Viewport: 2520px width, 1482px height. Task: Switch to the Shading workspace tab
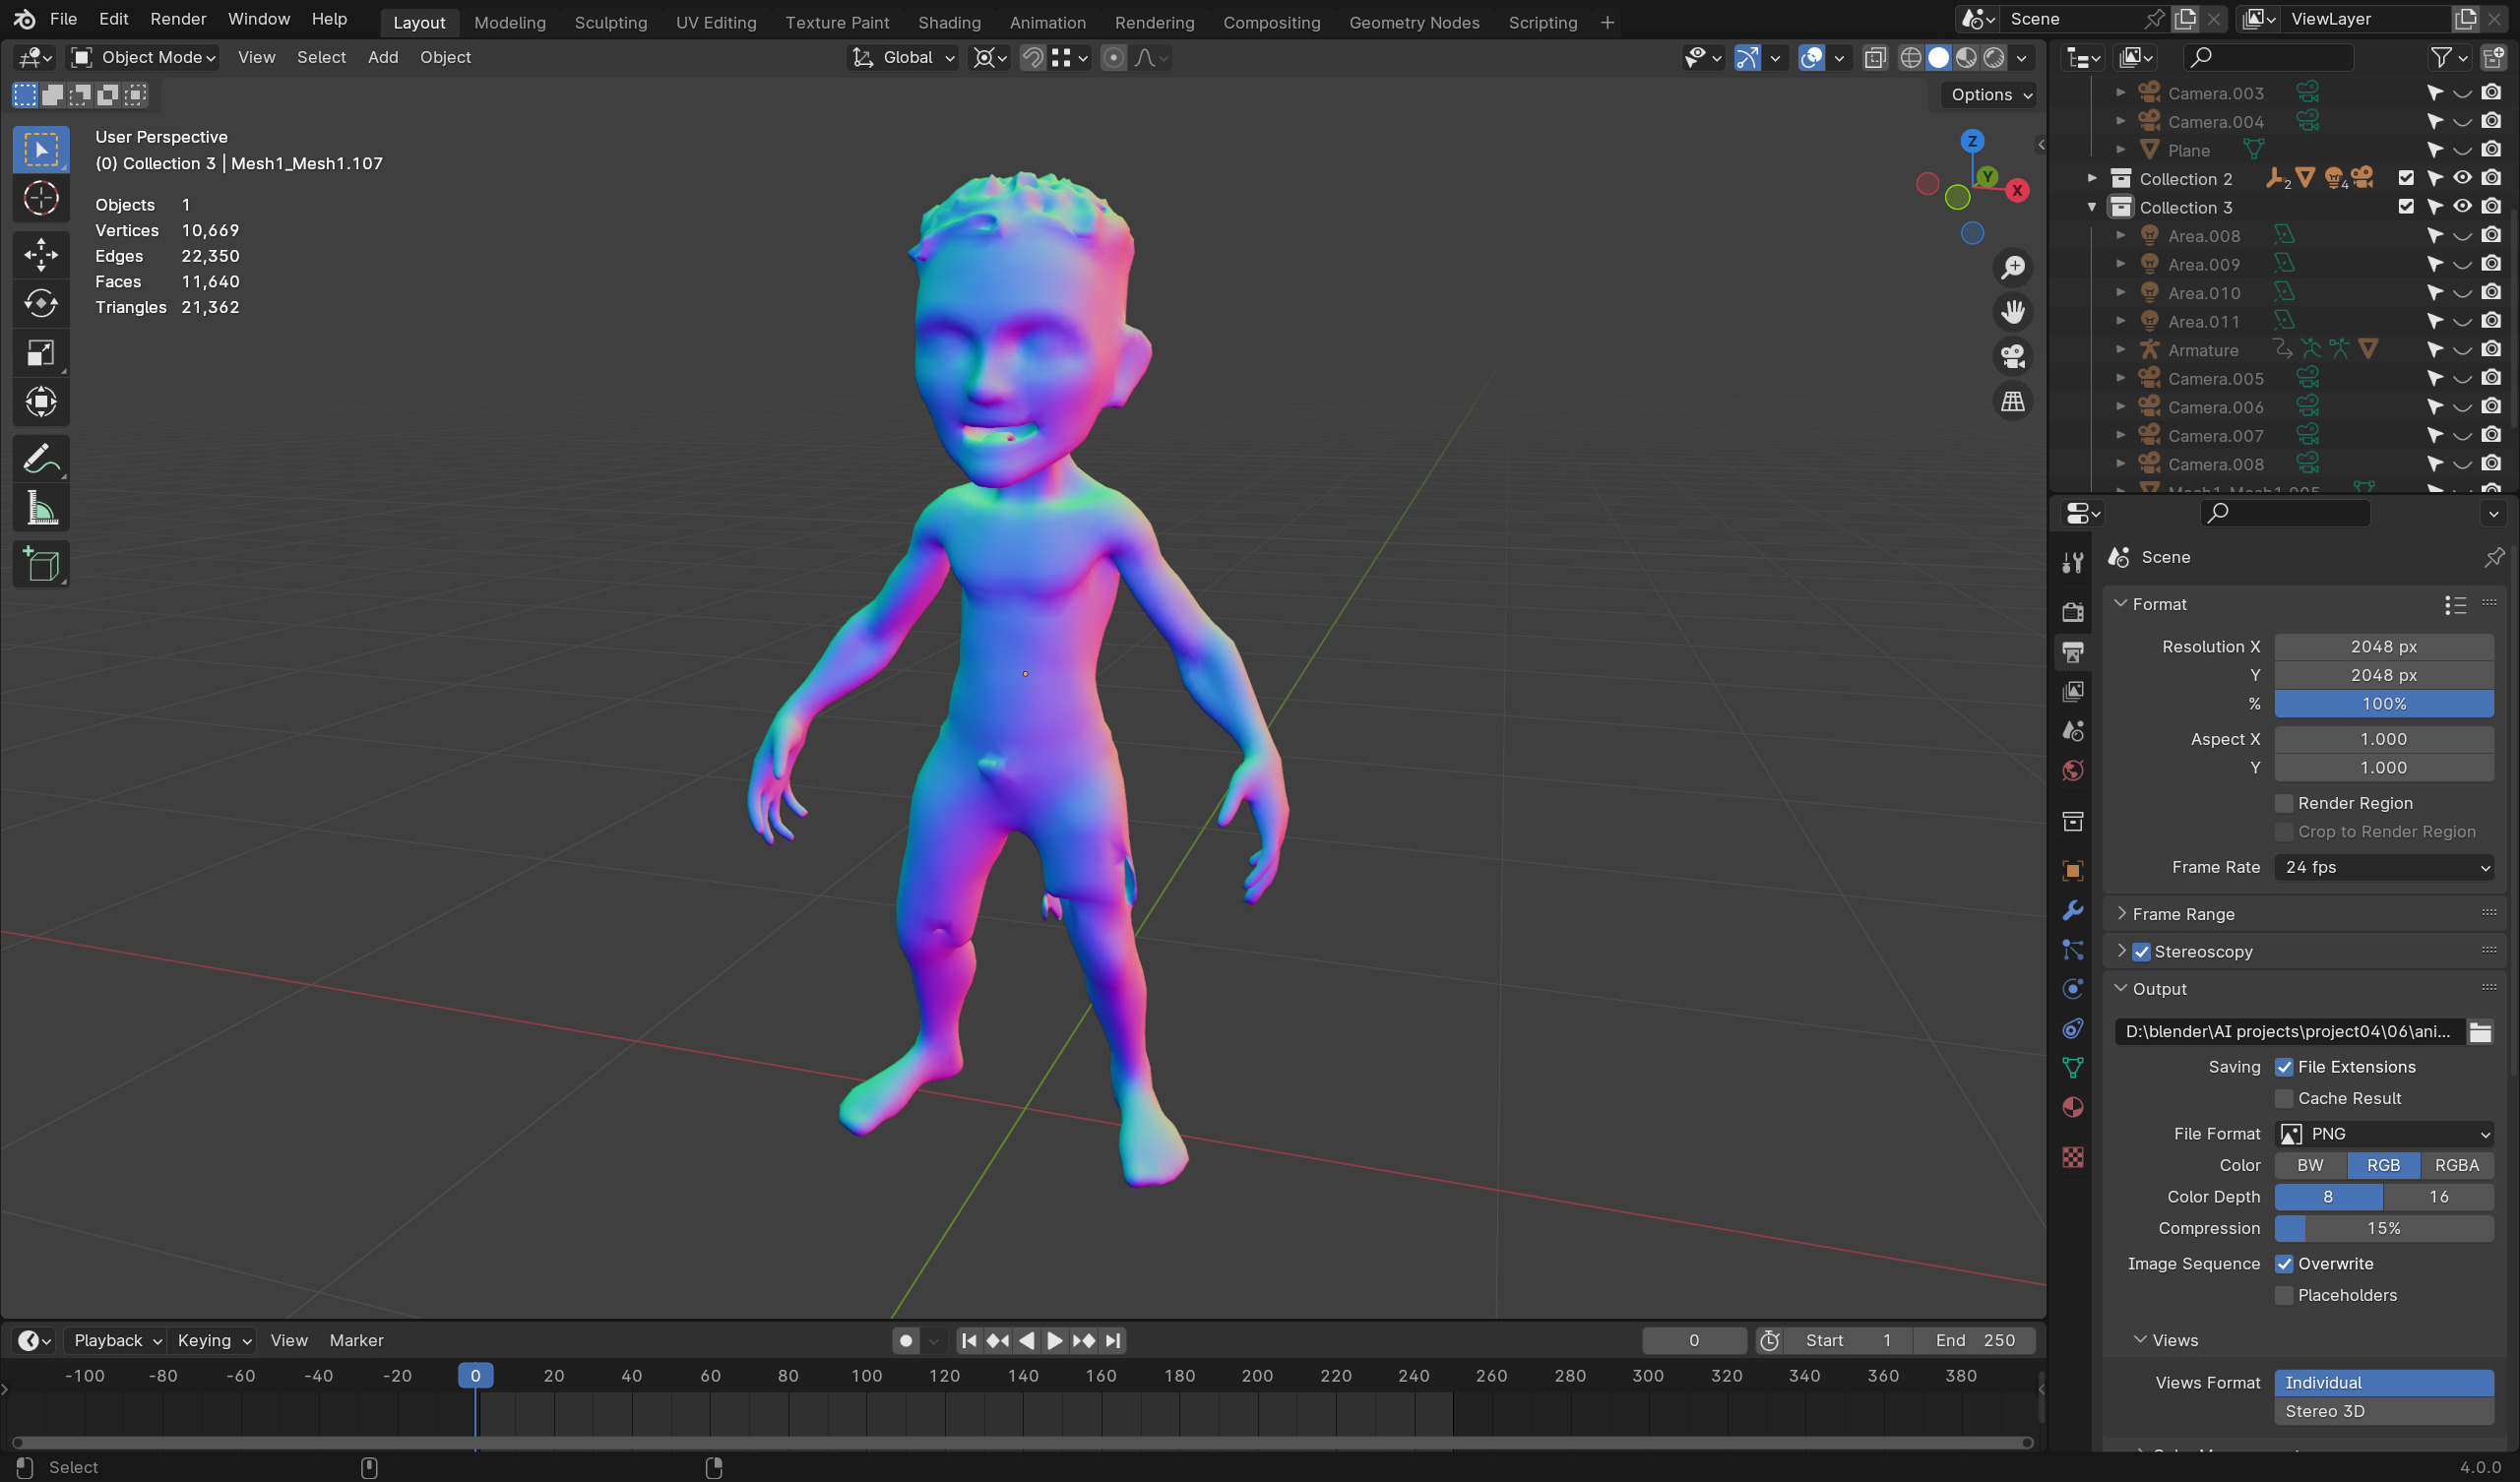[x=949, y=22]
